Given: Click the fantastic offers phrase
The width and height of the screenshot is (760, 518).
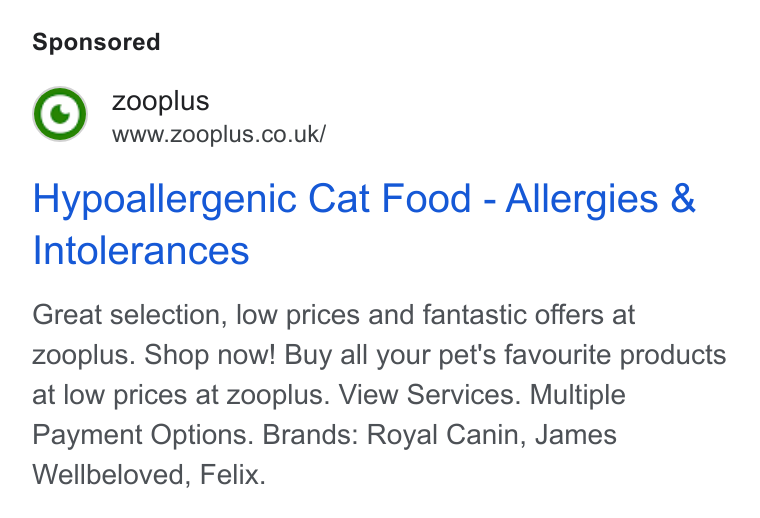Looking at the screenshot, I should (512, 315).
